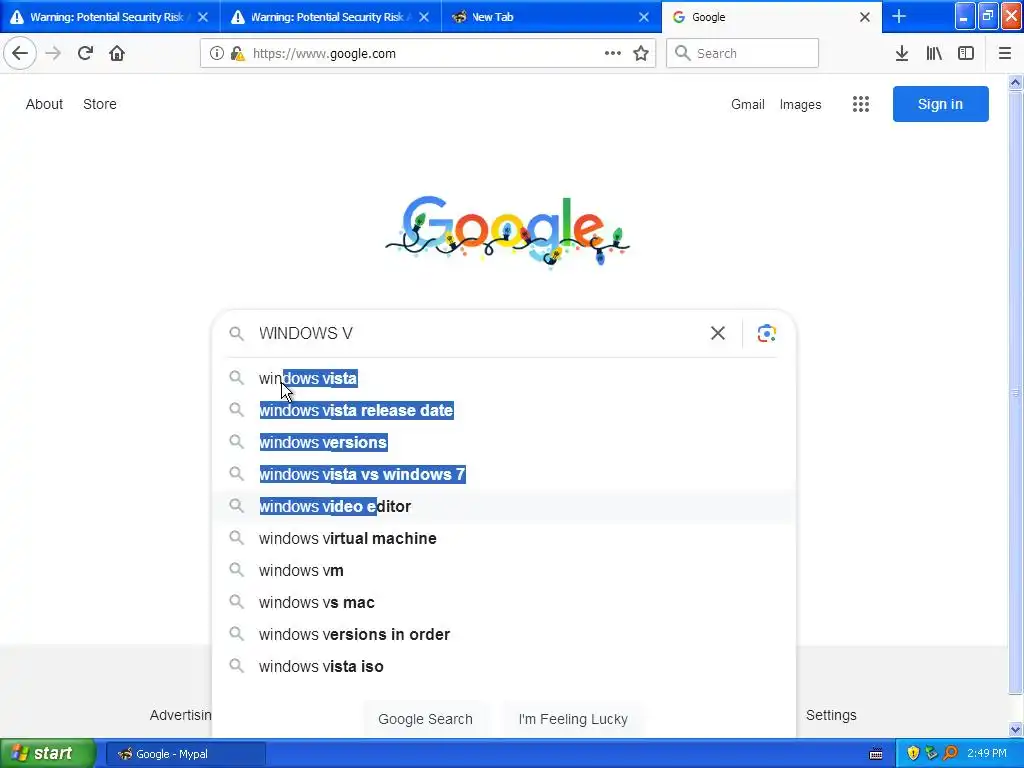
Task: Choose suggestion 'windows vista'
Action: pyautogui.click(x=503, y=378)
